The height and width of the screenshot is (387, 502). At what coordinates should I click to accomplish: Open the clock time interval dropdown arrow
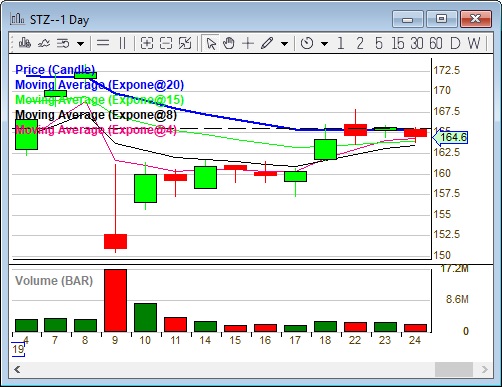[324, 44]
